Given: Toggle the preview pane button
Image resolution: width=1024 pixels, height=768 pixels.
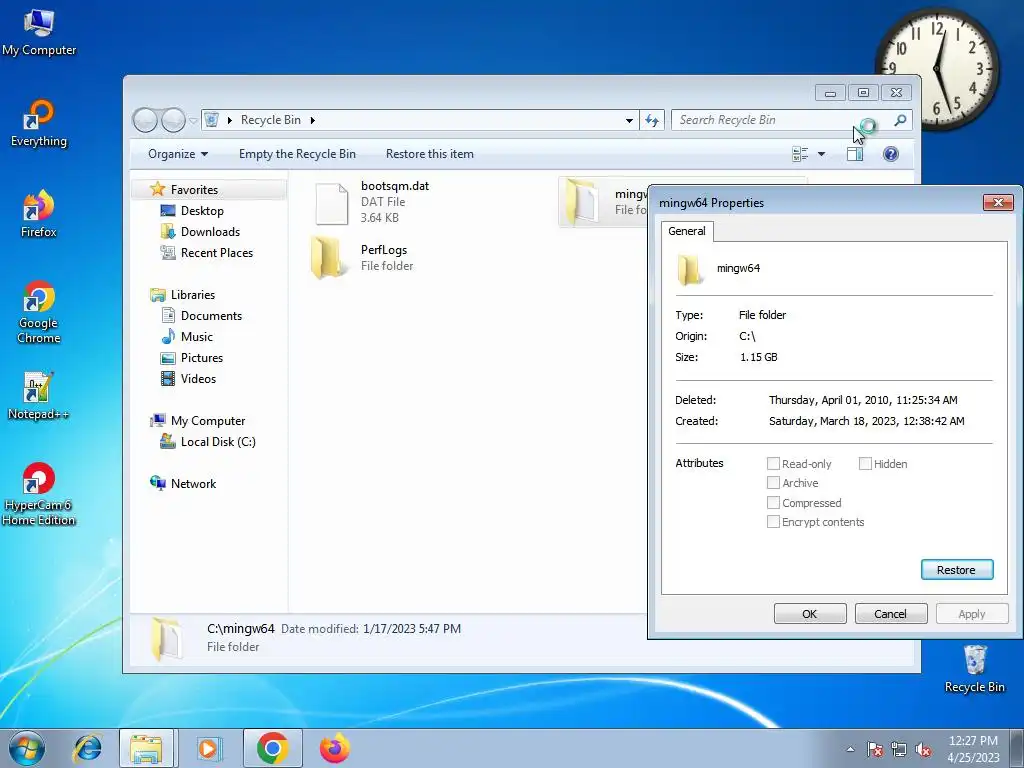Looking at the screenshot, I should pyautogui.click(x=855, y=154).
